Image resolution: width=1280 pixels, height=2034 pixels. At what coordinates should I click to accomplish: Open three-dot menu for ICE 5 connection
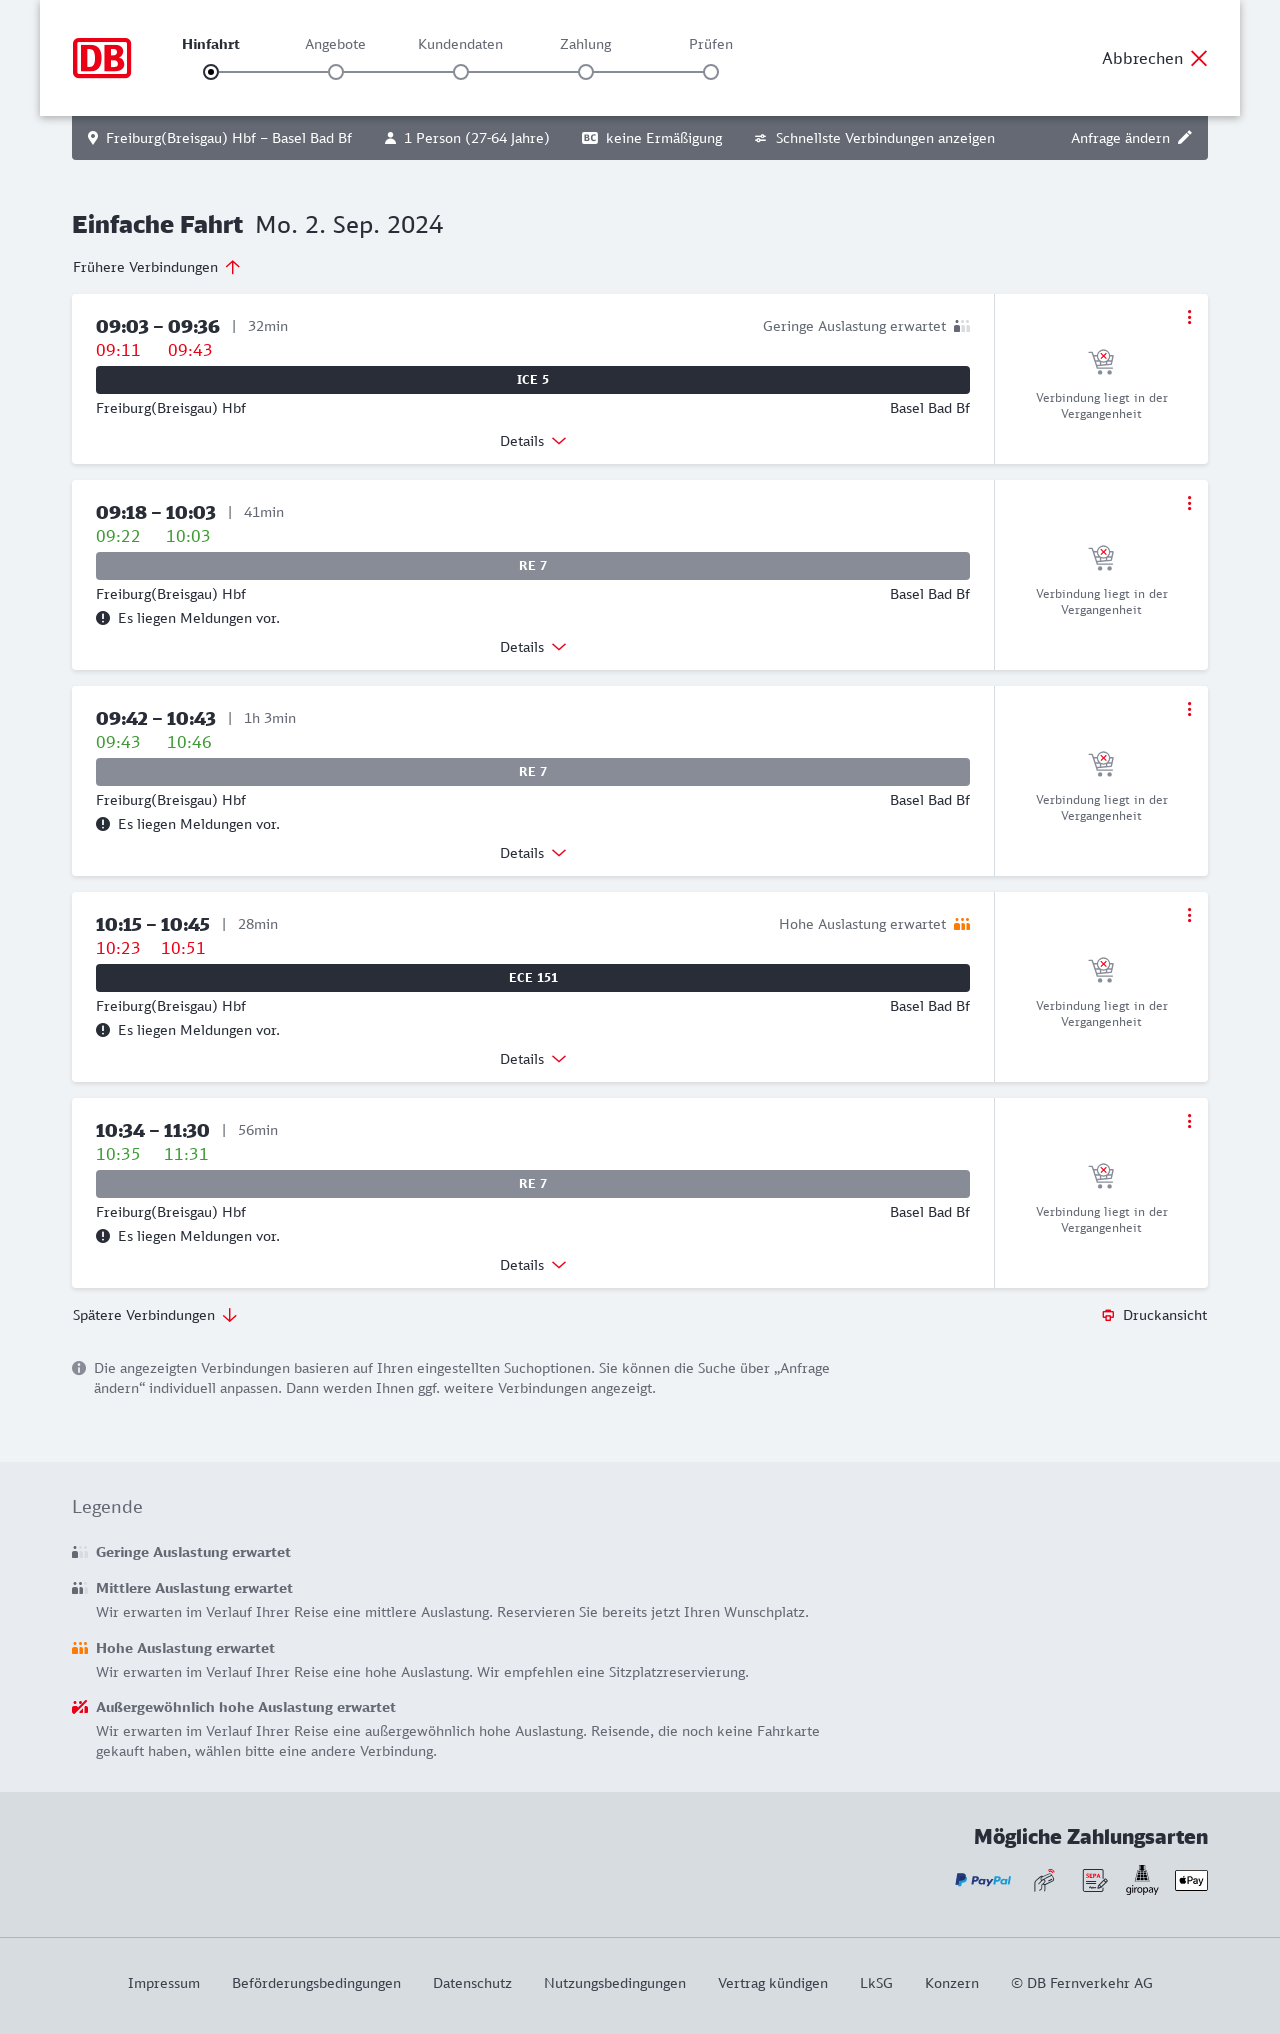coord(1189,317)
